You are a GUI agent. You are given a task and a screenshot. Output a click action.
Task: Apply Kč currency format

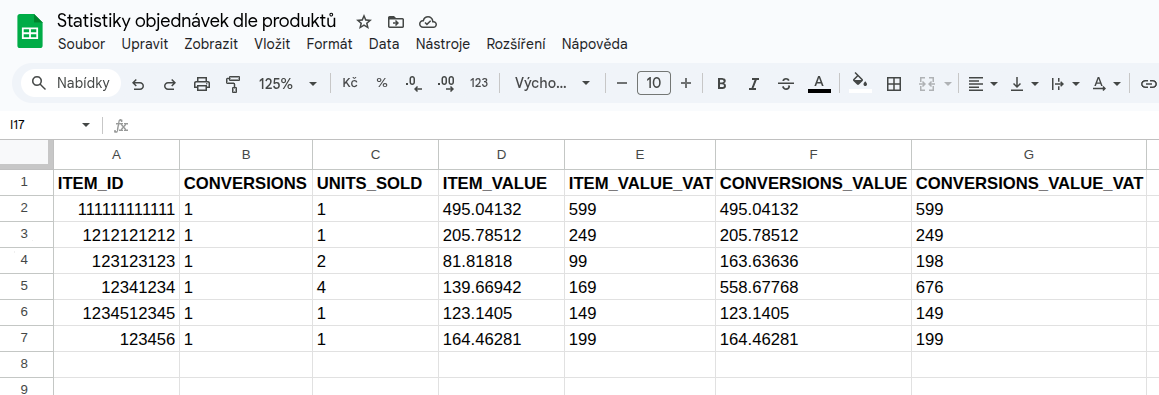click(x=350, y=83)
